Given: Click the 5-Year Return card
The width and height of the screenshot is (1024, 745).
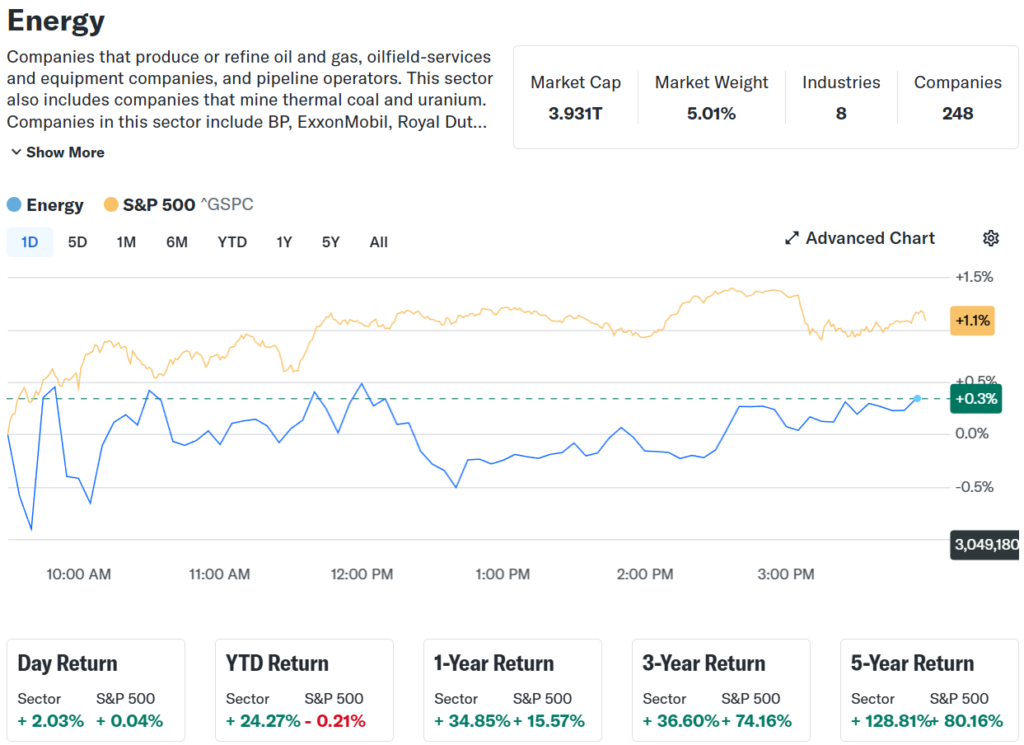Looking at the screenshot, I should click(x=926, y=690).
